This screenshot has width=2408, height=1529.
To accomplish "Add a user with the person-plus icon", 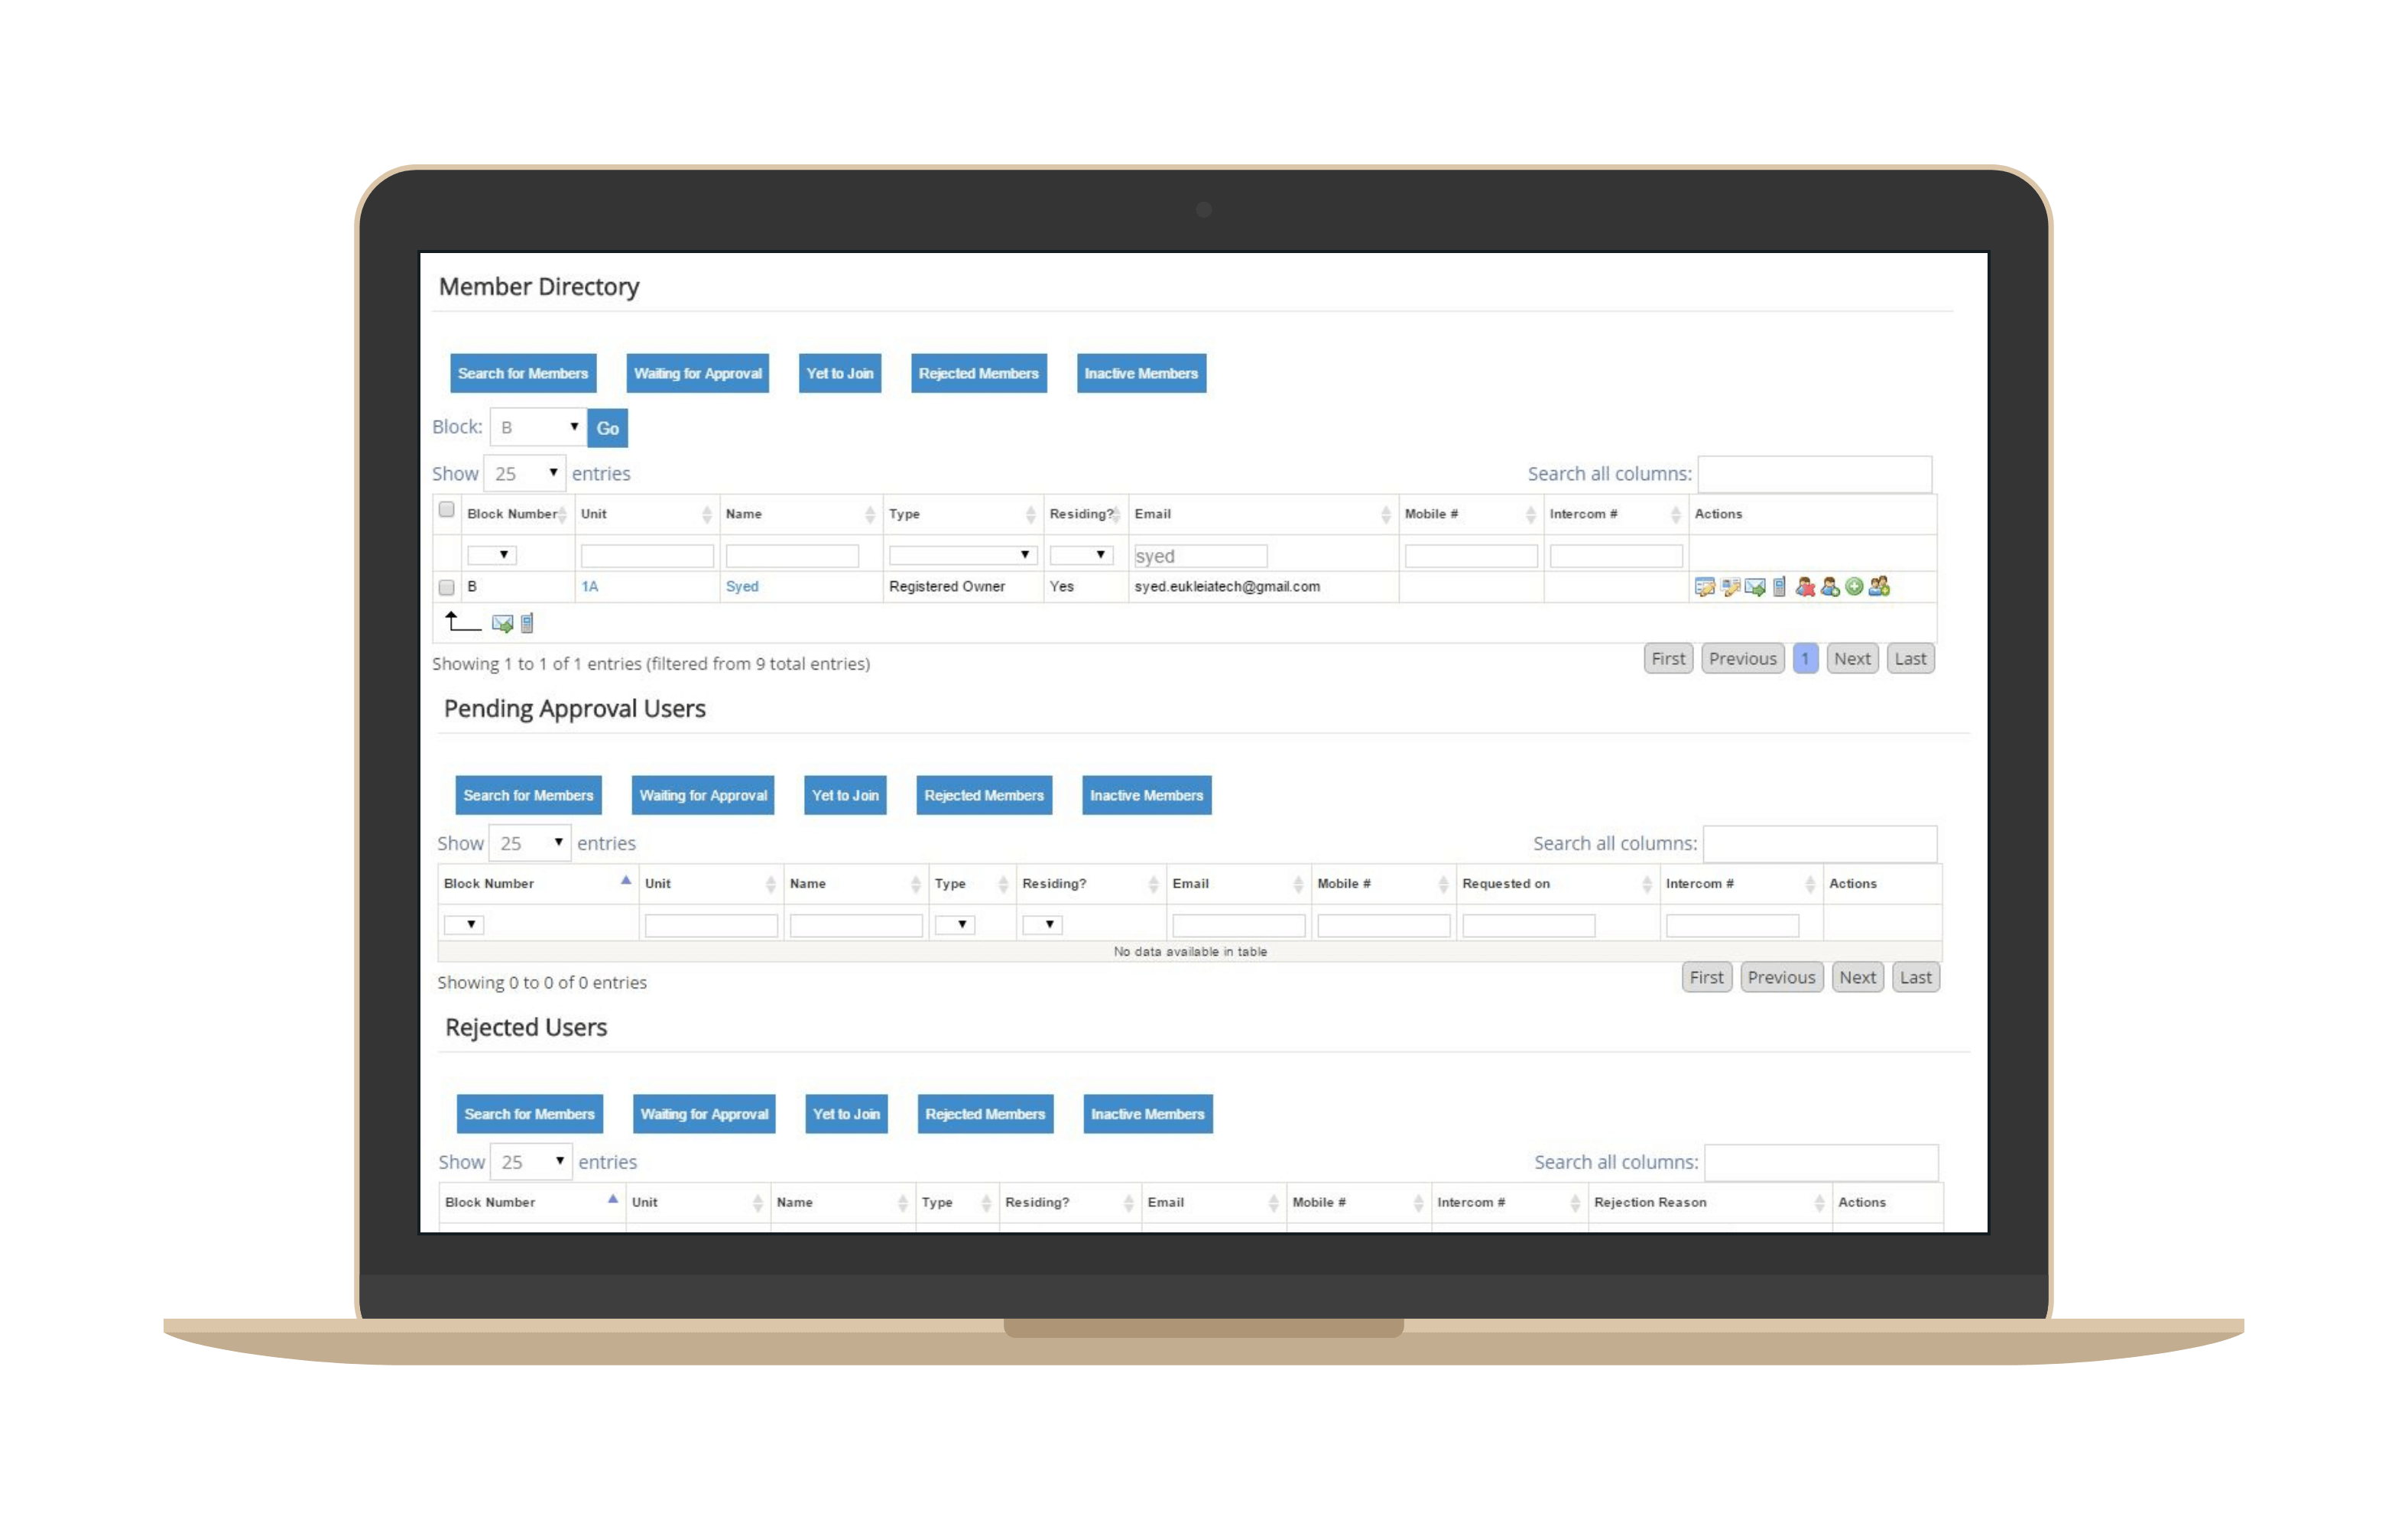I will [x=1829, y=587].
